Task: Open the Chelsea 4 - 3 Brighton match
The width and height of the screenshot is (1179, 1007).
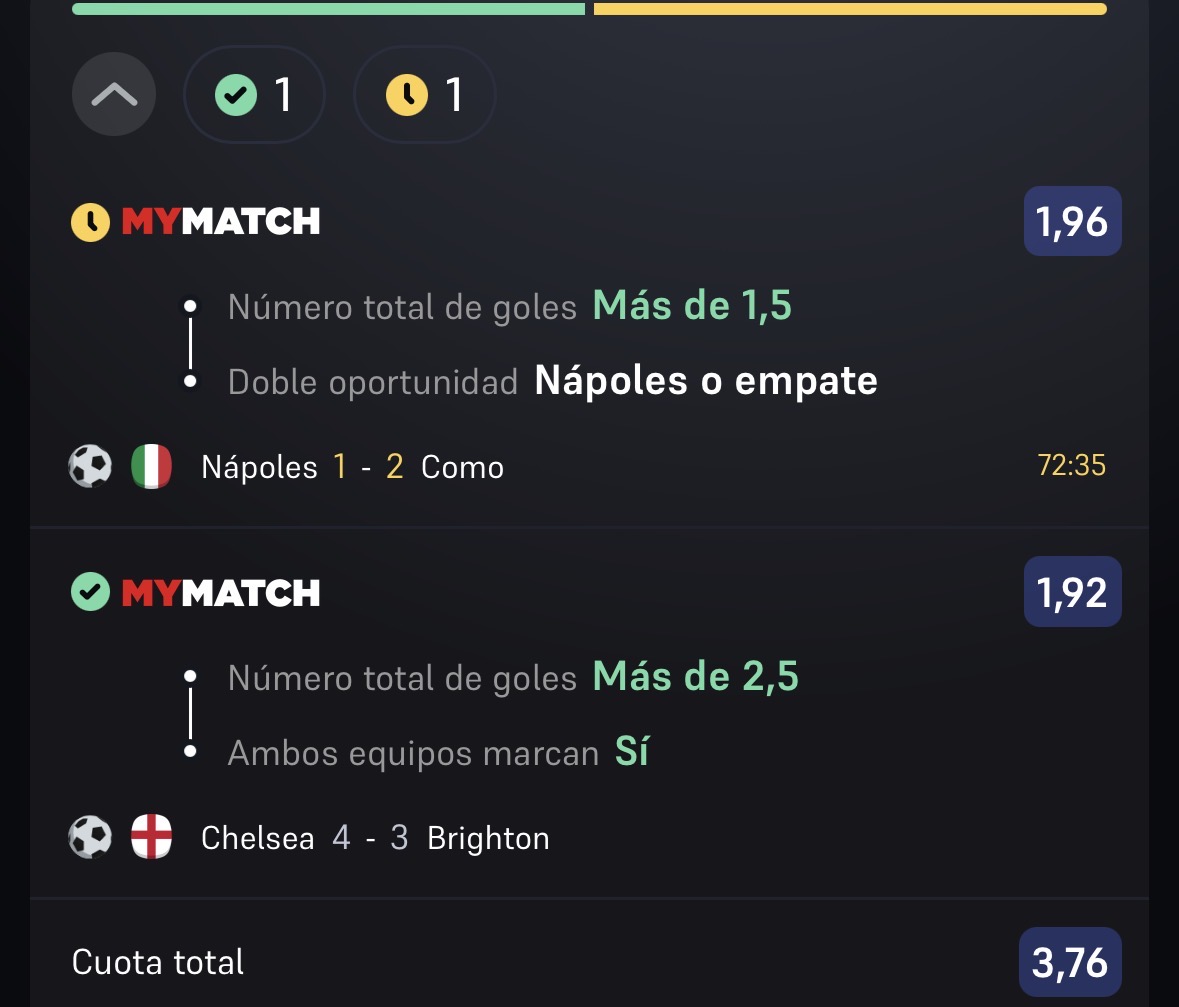Action: click(x=375, y=838)
